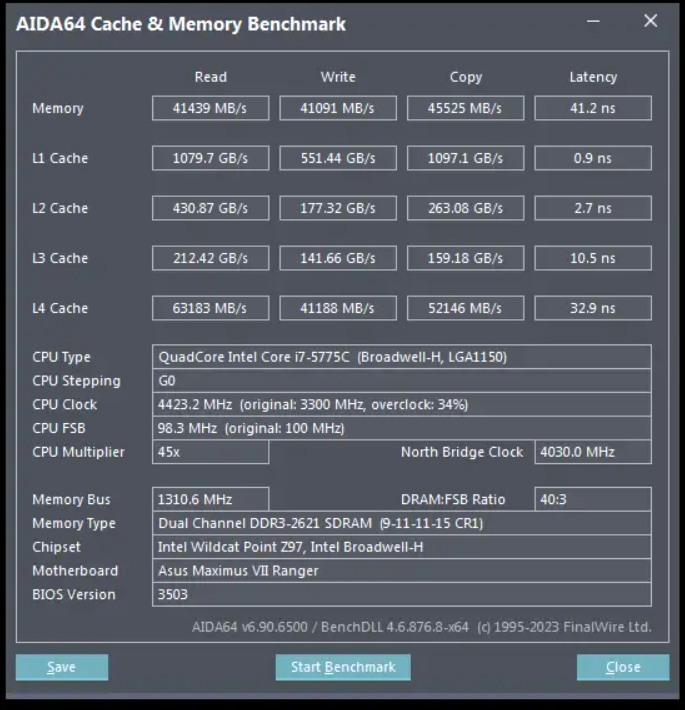Select L3 Cache copy 159.18 GB/s
Screen dimensions: 685x710
pyautogui.click(x=465, y=258)
